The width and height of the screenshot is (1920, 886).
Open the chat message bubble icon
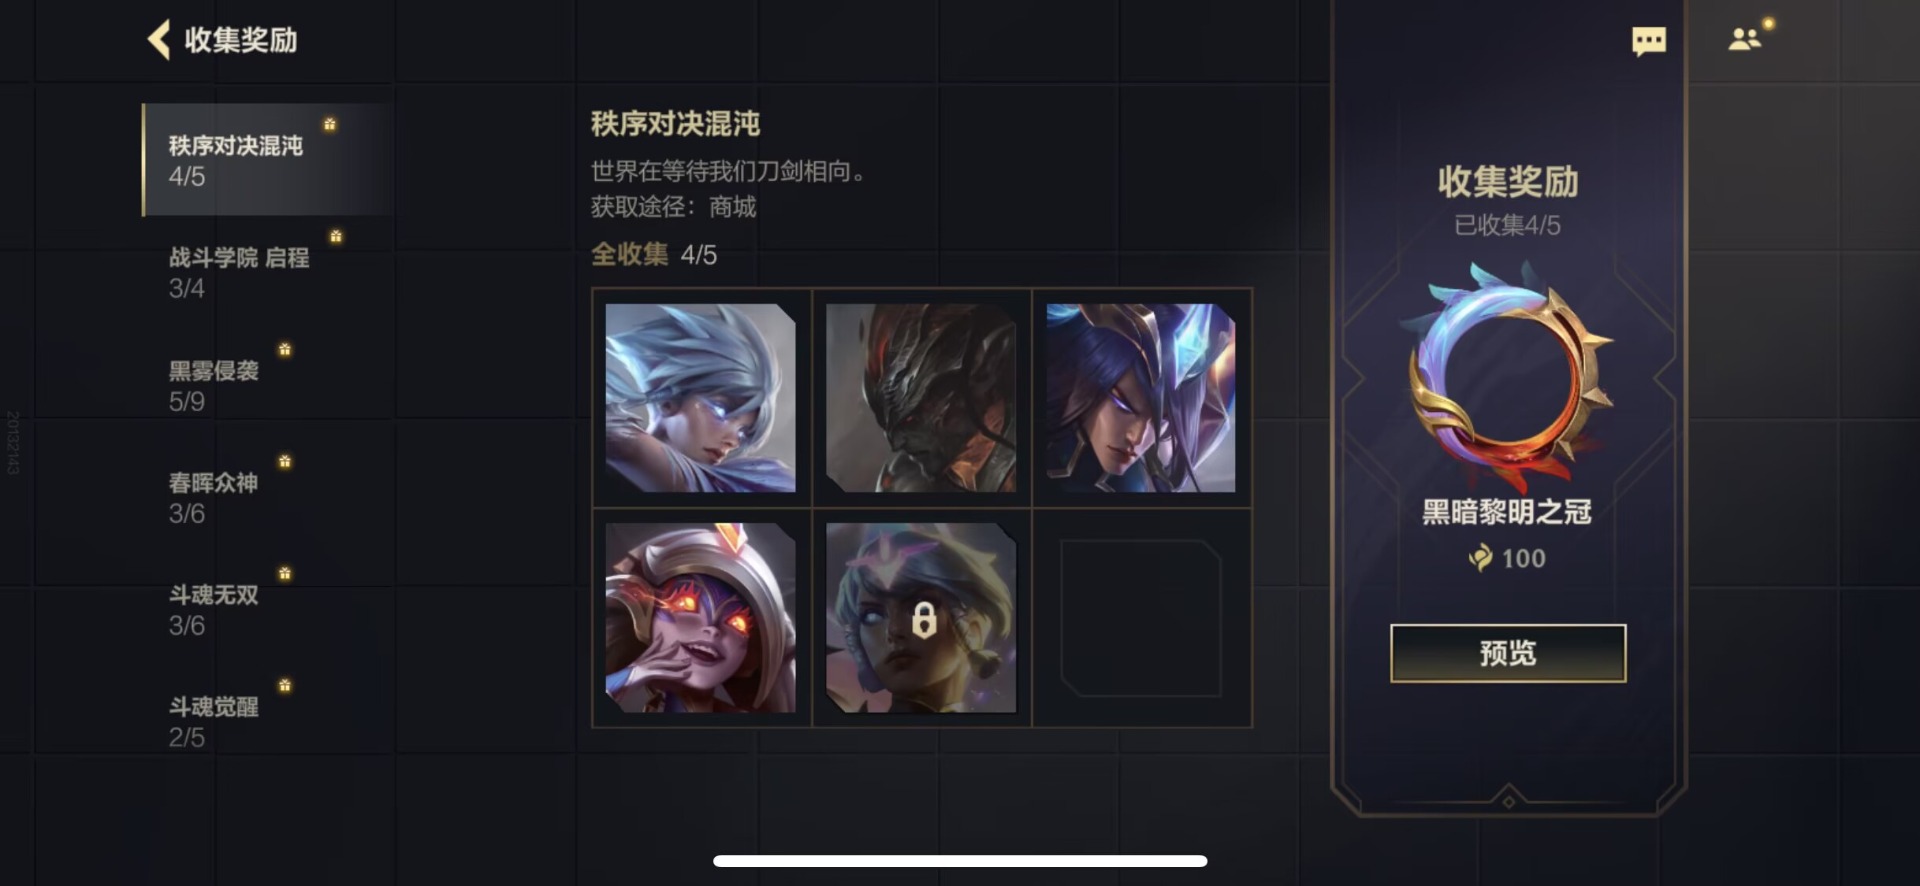coord(1649,41)
